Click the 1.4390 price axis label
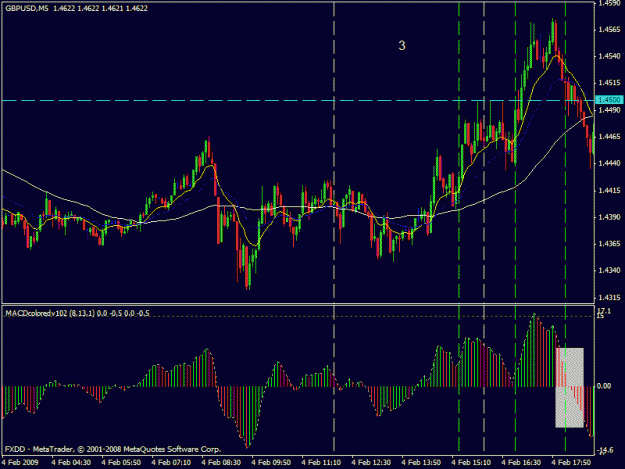 tap(610, 217)
